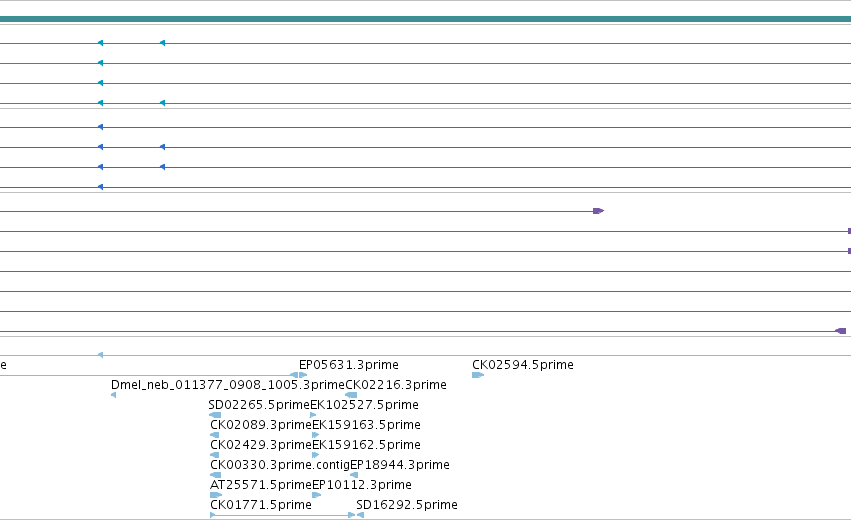Select the feature block under EP18944.3prime
851x520 pixels.
(354, 475)
